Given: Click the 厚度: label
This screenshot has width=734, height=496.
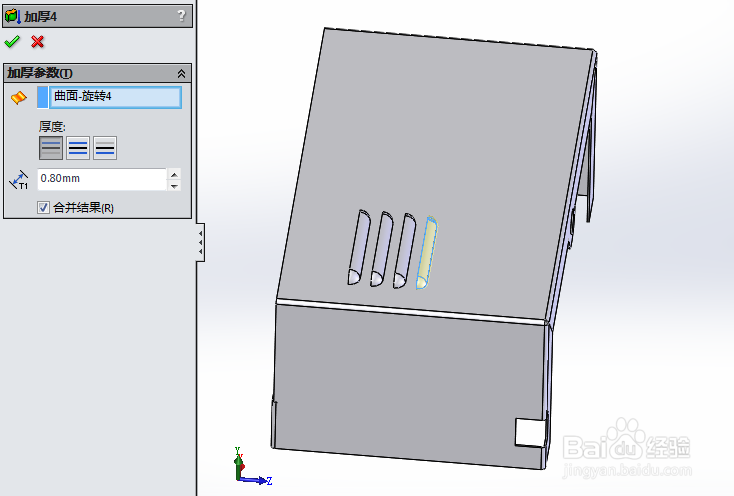Looking at the screenshot, I should 52,126.
